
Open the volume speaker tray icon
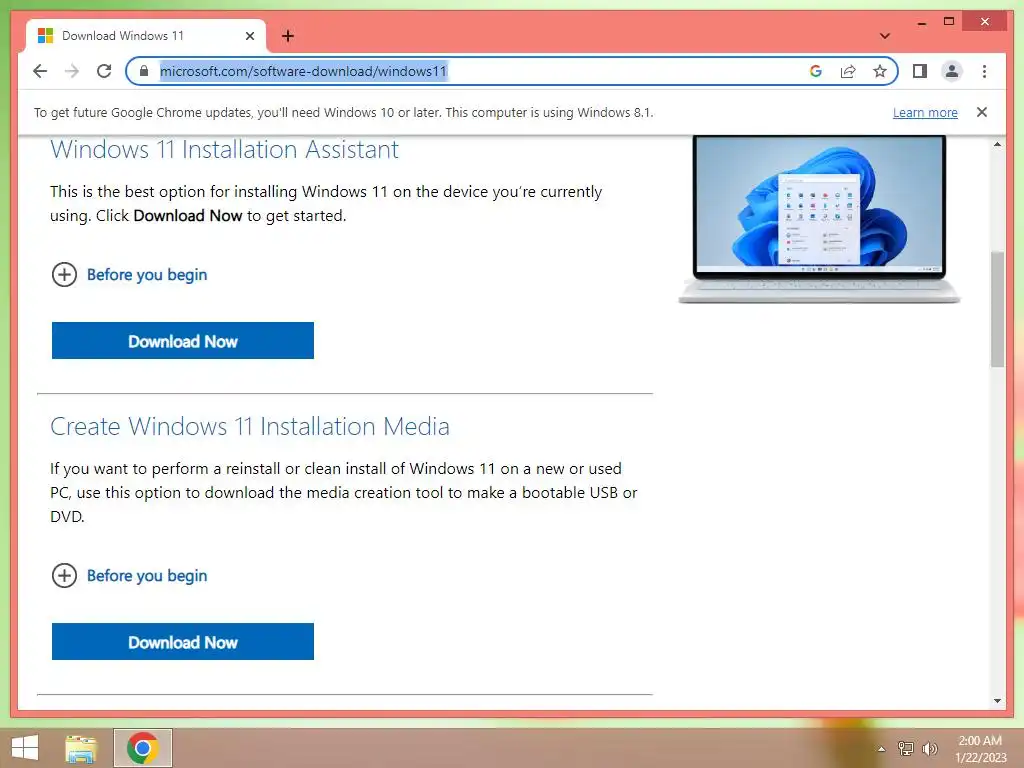click(x=929, y=748)
